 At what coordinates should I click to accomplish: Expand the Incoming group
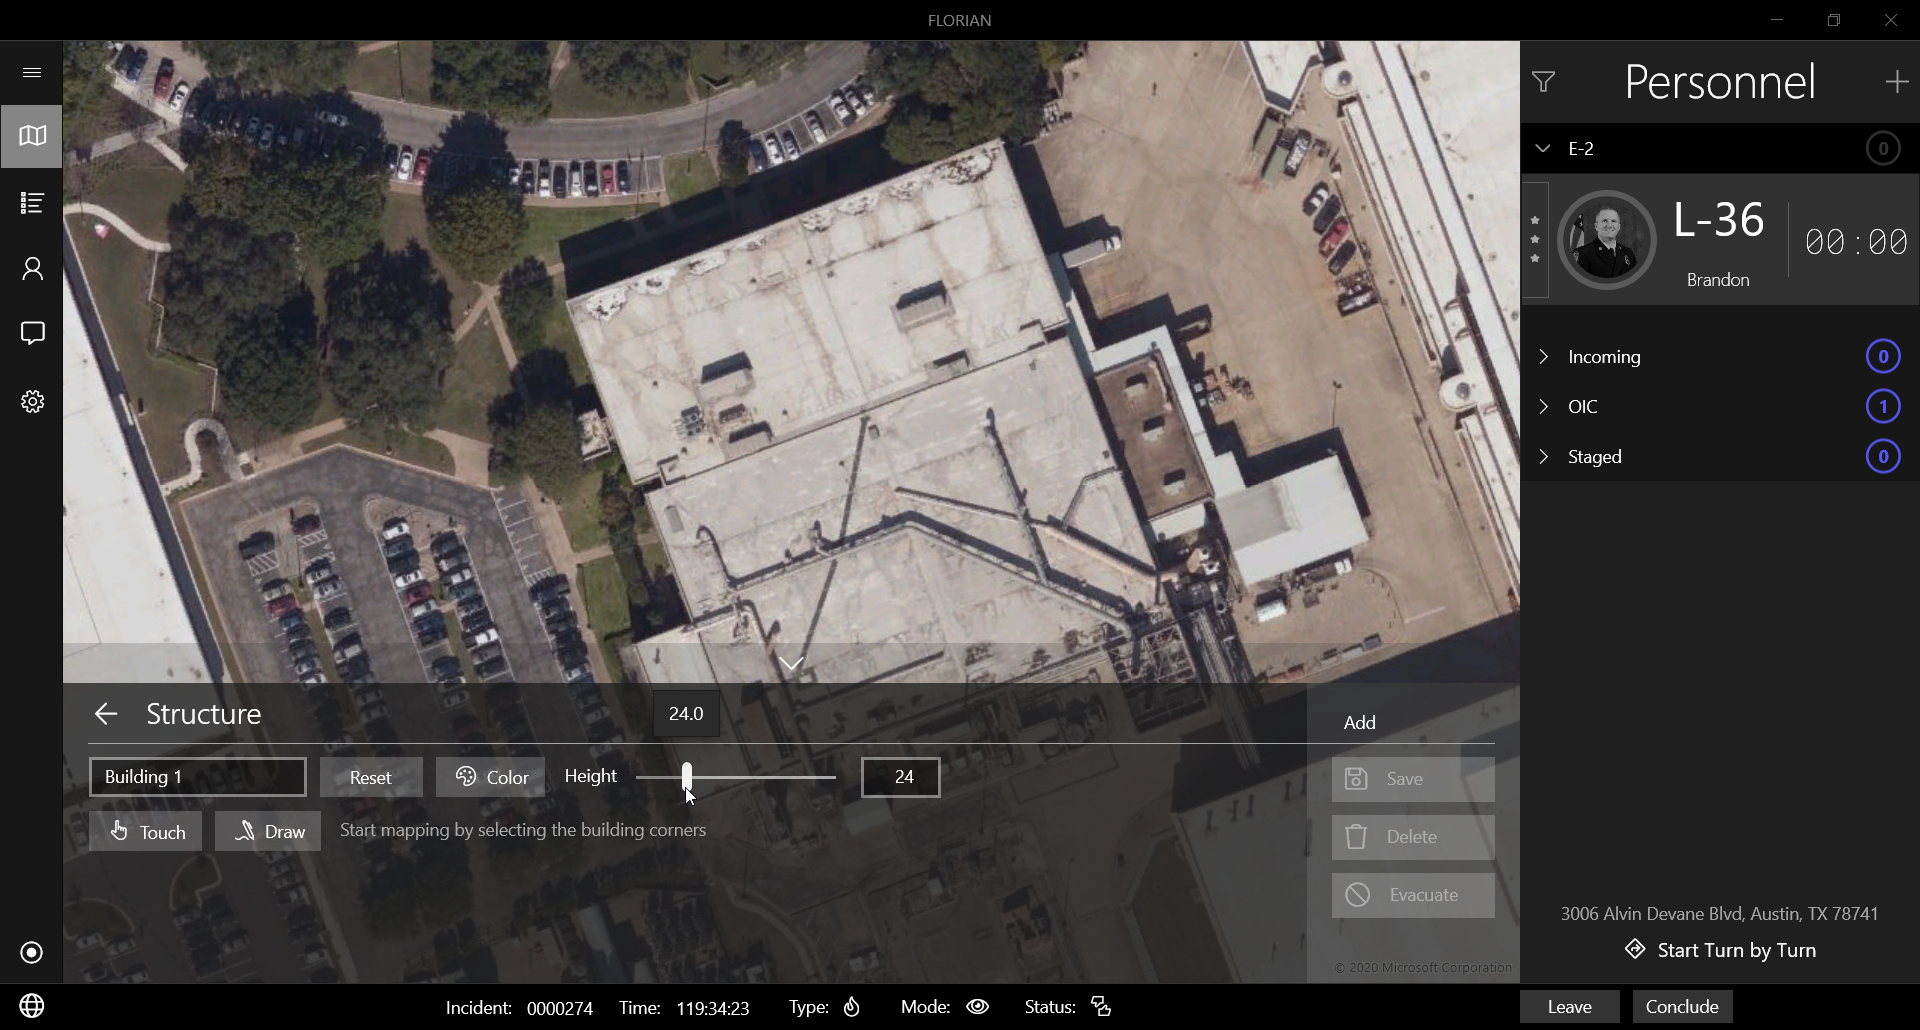(x=1543, y=357)
